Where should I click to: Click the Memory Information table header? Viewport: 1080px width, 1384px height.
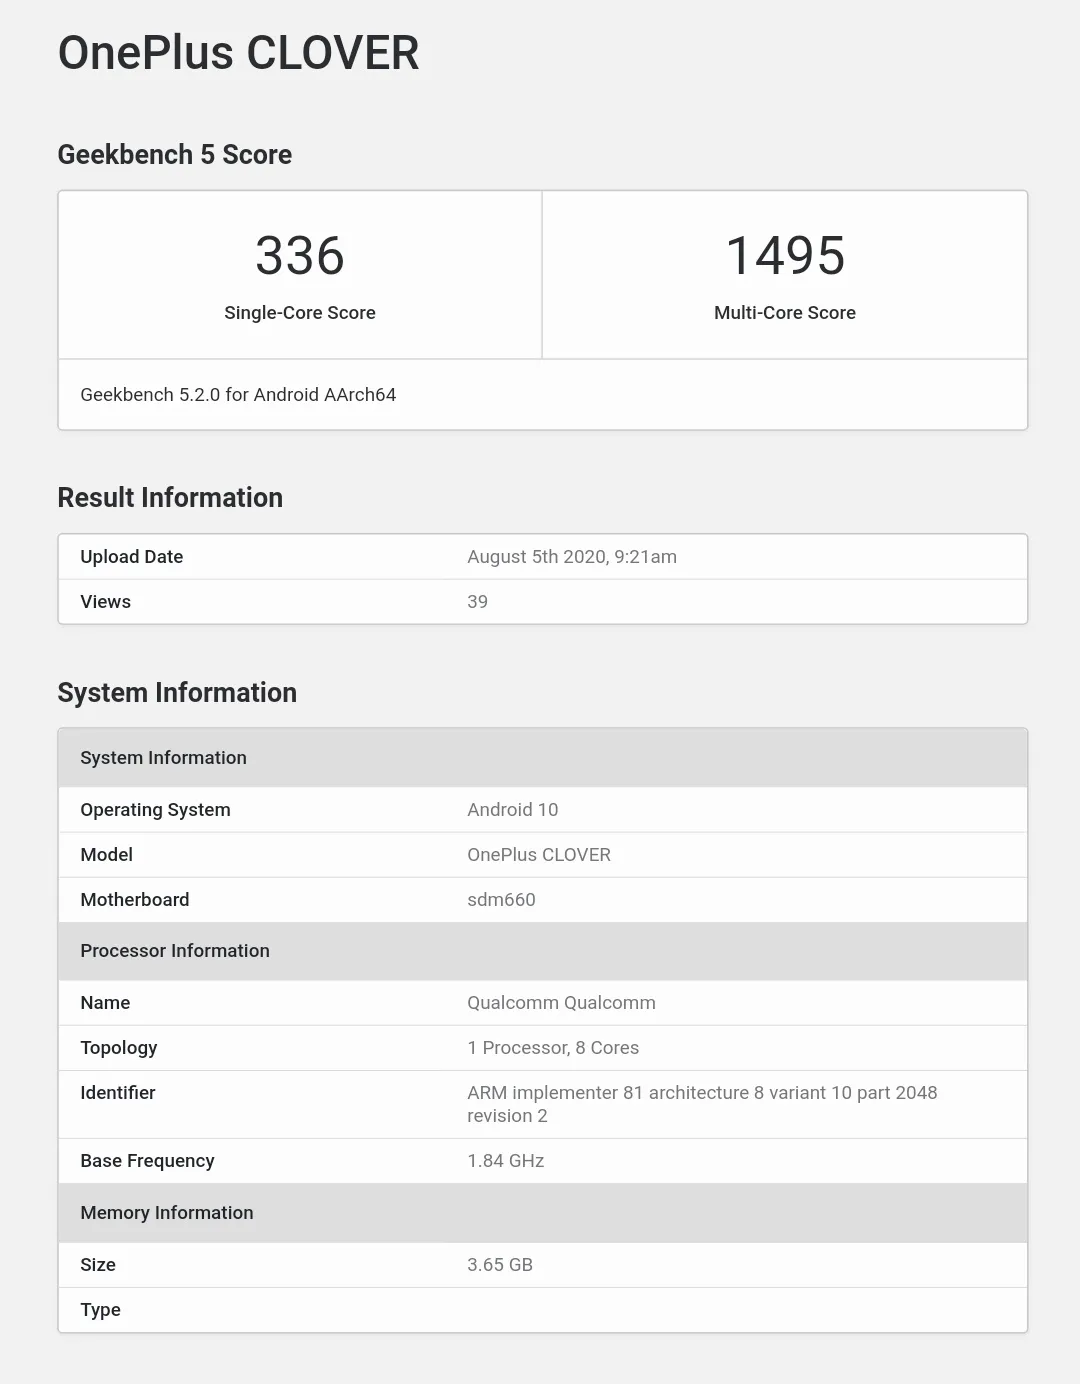[x=543, y=1213]
